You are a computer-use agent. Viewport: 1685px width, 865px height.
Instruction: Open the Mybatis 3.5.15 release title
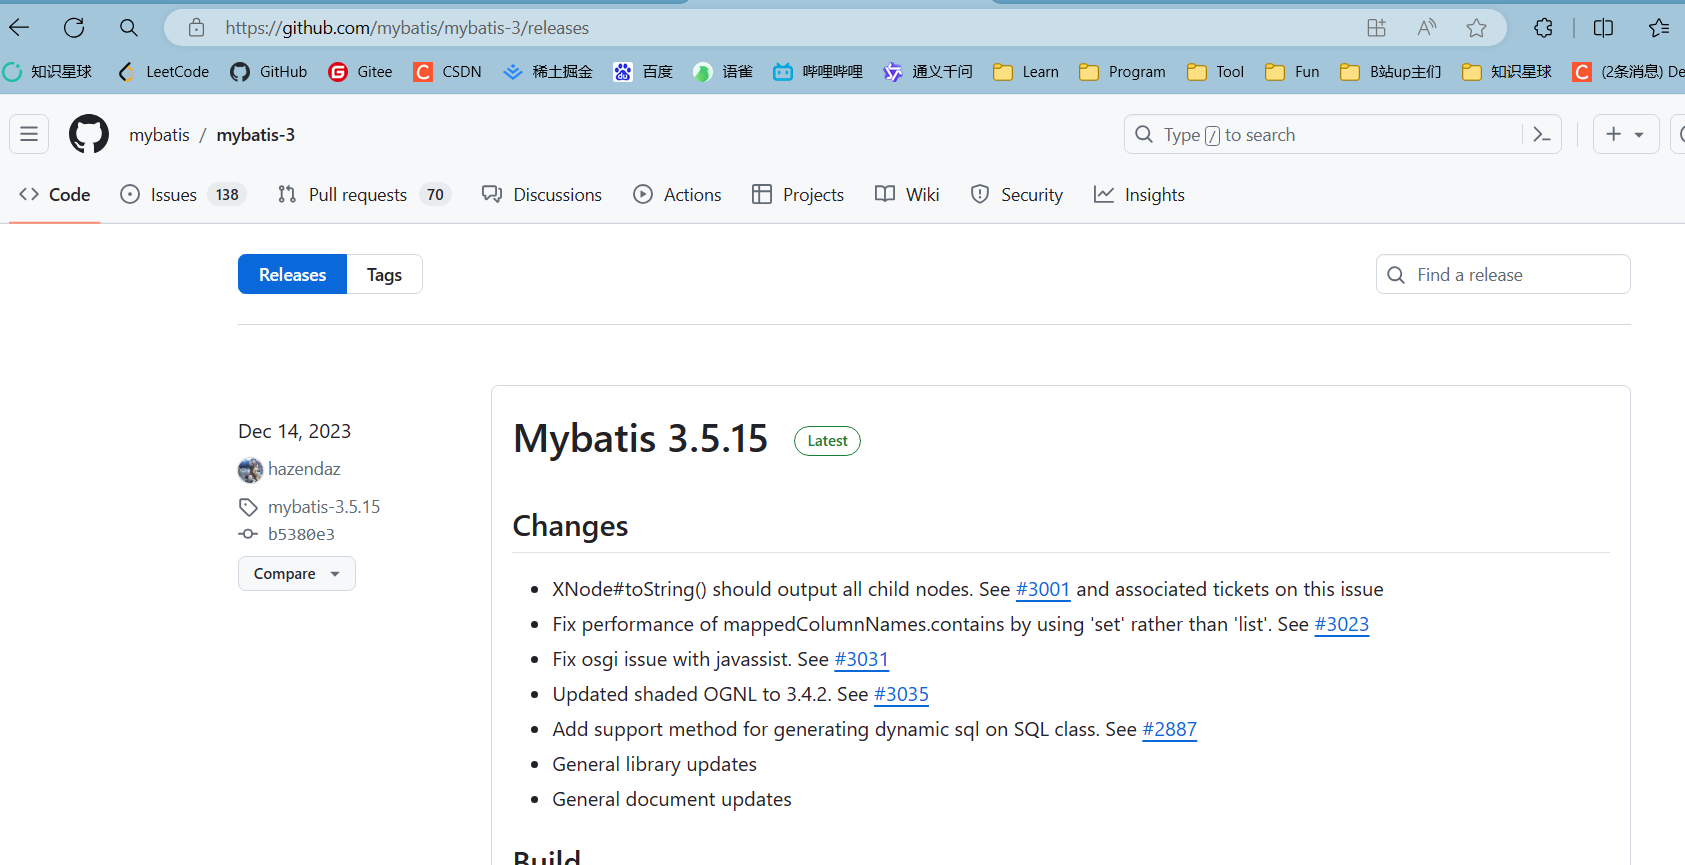[640, 439]
